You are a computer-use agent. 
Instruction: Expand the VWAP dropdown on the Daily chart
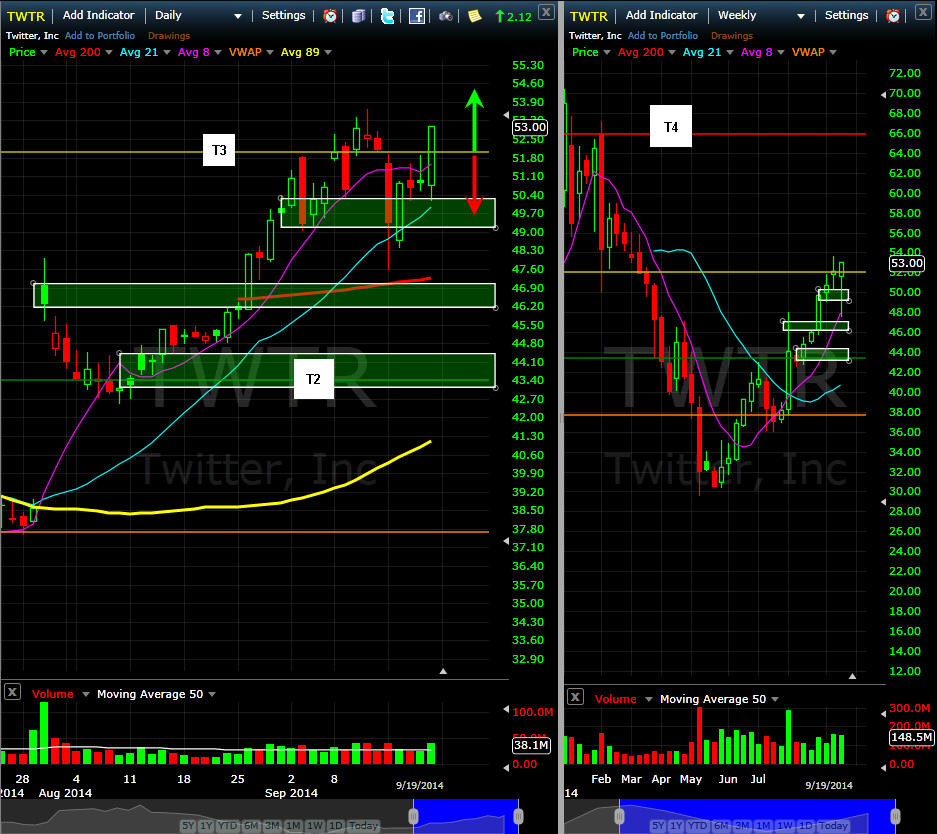tap(270, 53)
